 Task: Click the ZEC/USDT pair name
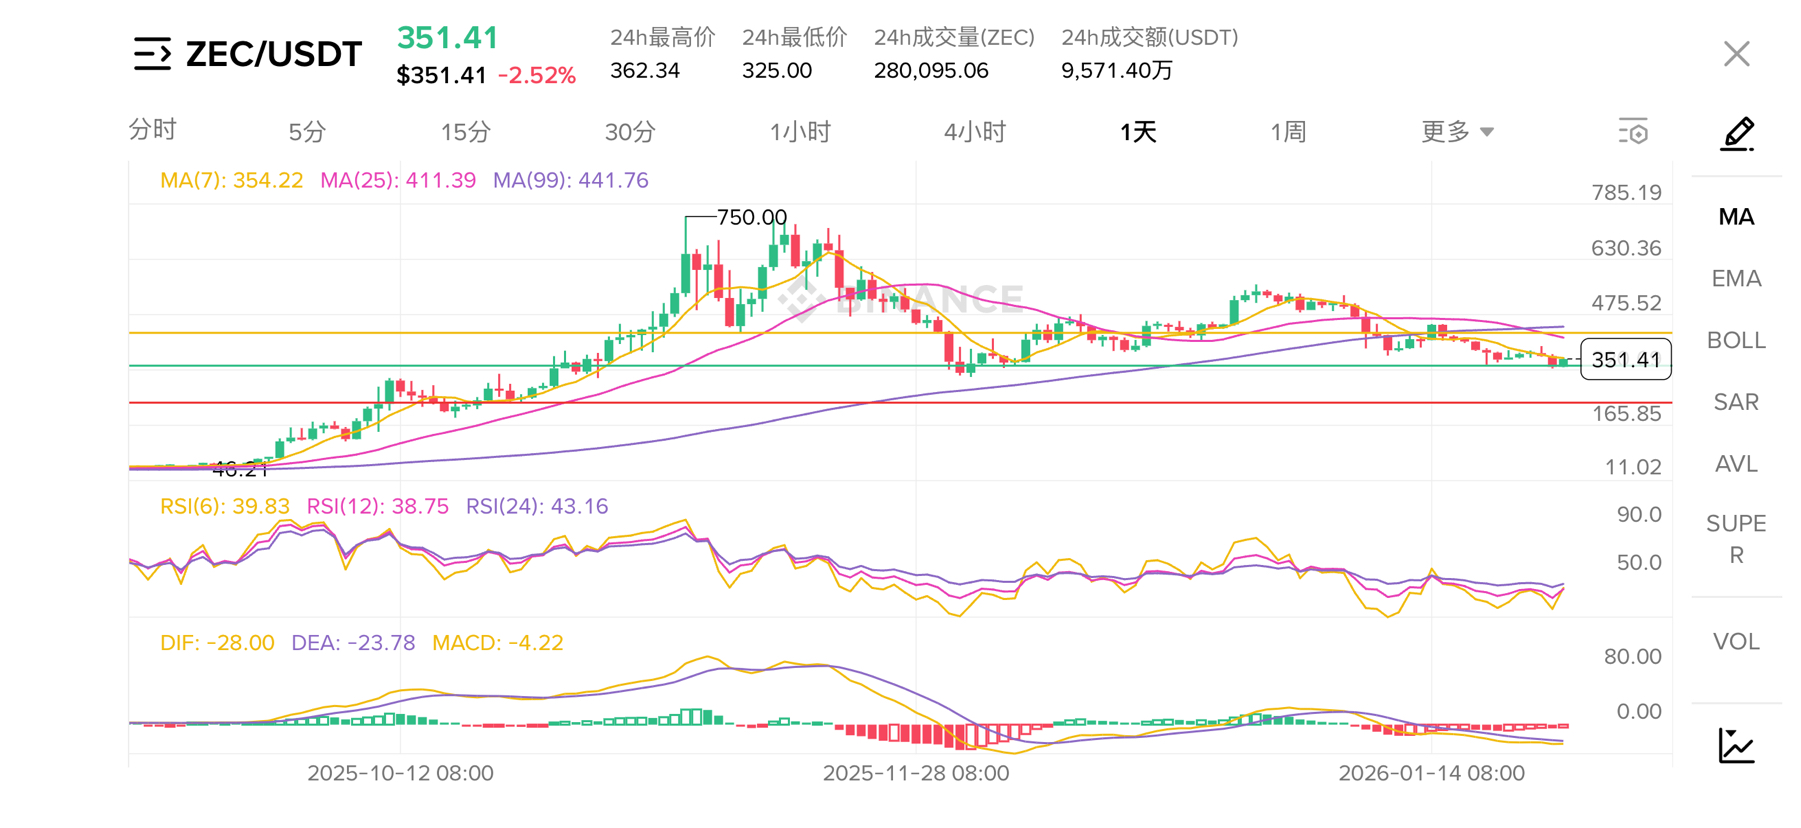274,54
